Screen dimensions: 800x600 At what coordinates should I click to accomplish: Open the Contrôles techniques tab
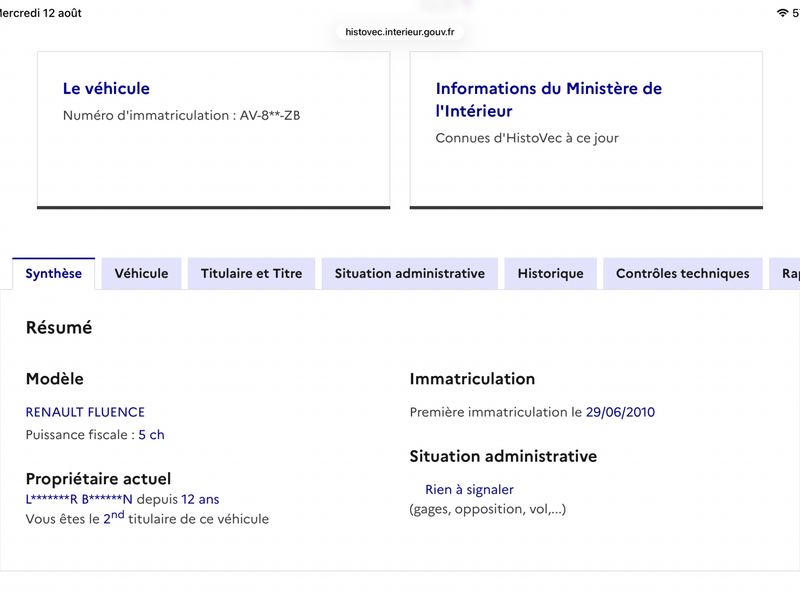pyautogui.click(x=683, y=273)
